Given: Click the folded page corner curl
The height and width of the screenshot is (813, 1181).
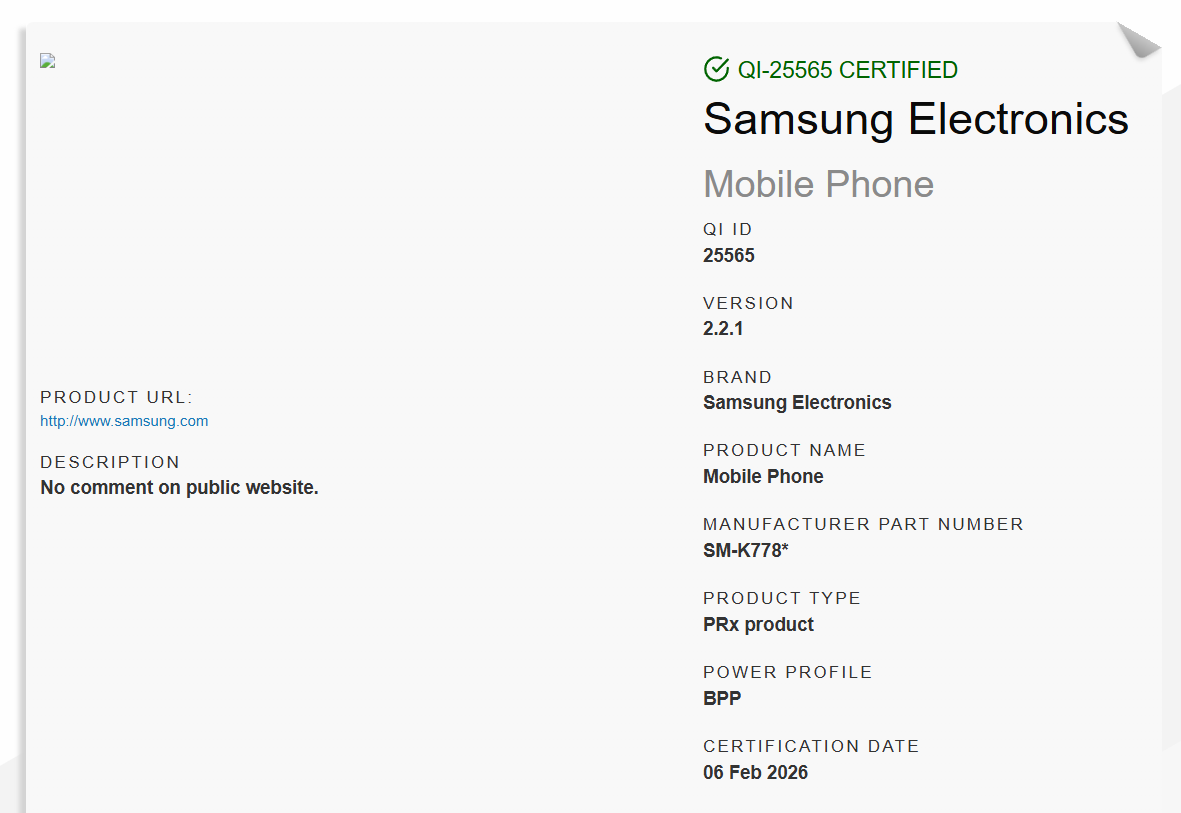Looking at the screenshot, I should [1137, 41].
